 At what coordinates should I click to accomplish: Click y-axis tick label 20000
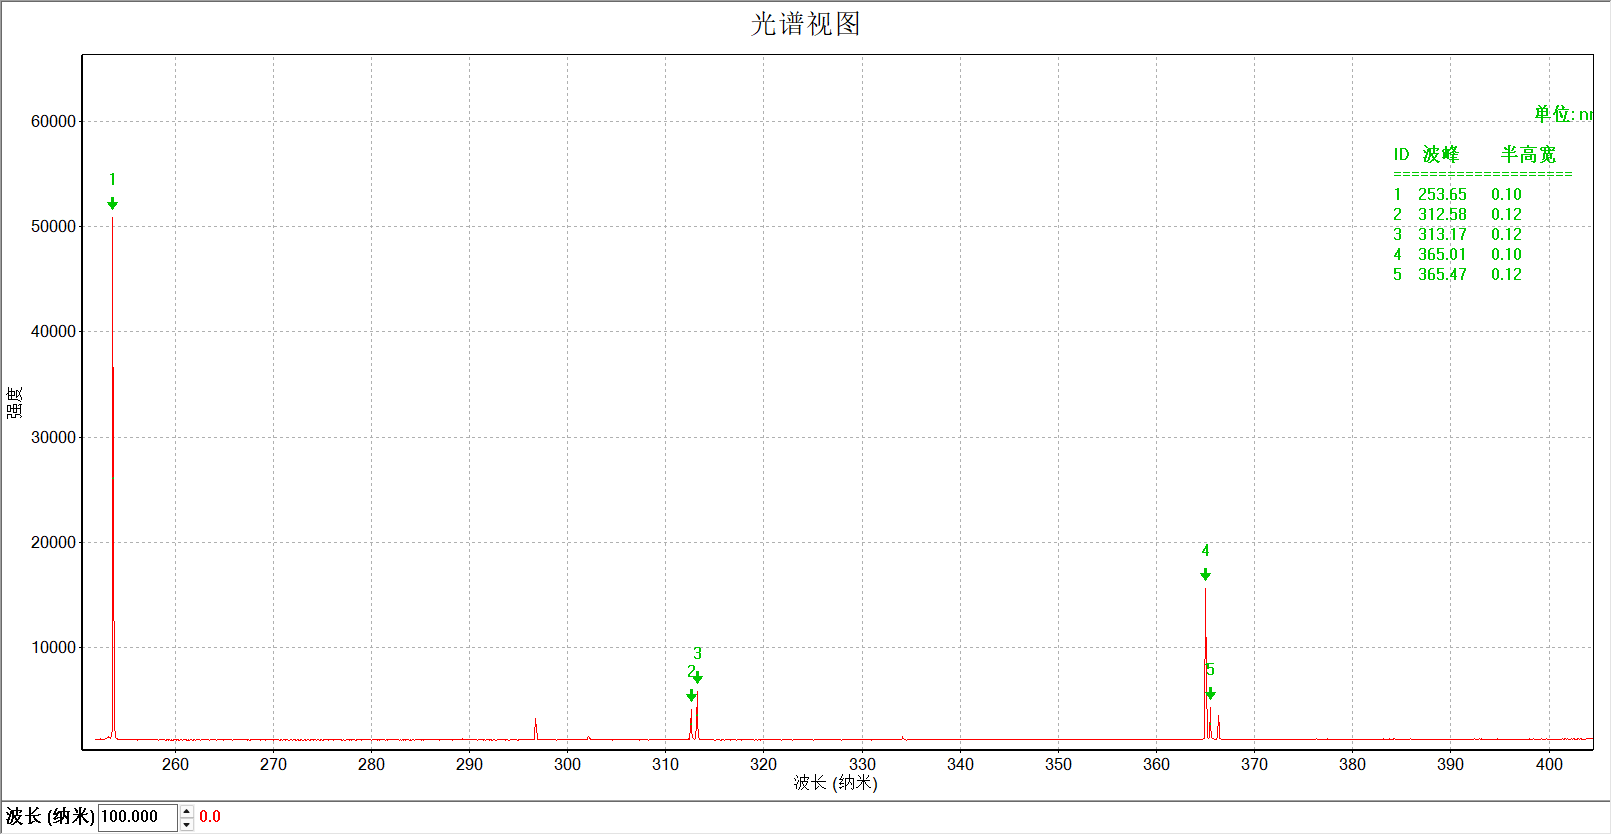tap(53, 543)
